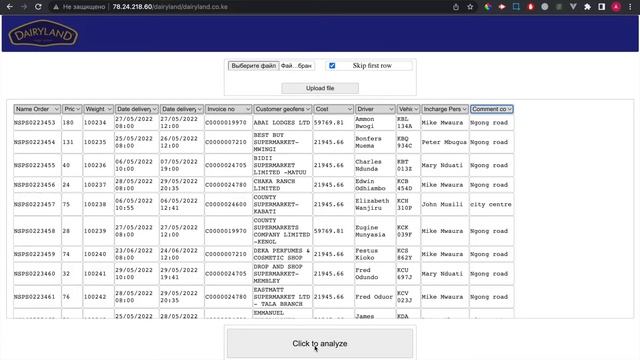Screen dimensions: 640x360
Task: Open the pink profile avatar
Action: point(616,7)
